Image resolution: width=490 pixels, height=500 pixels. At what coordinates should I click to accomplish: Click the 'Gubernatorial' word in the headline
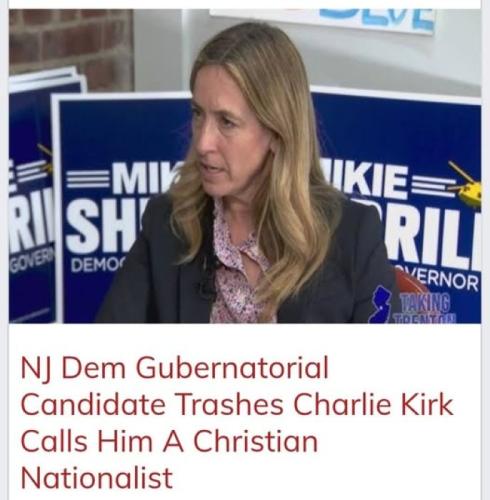[x=233, y=369]
